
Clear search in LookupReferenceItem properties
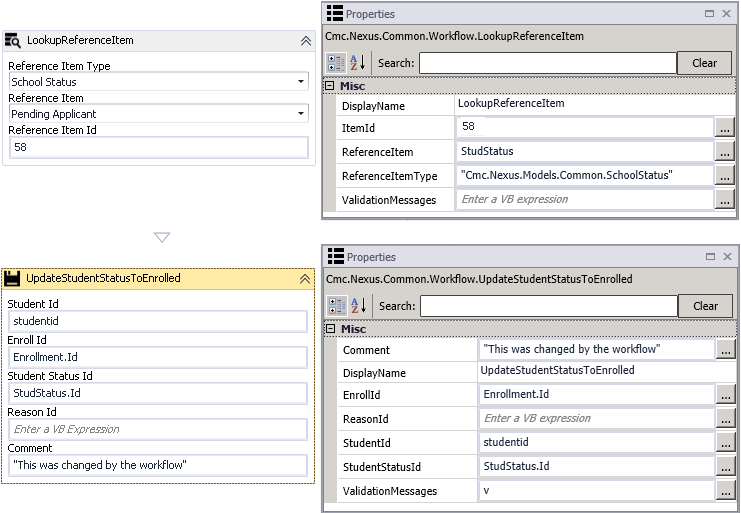[x=705, y=63]
